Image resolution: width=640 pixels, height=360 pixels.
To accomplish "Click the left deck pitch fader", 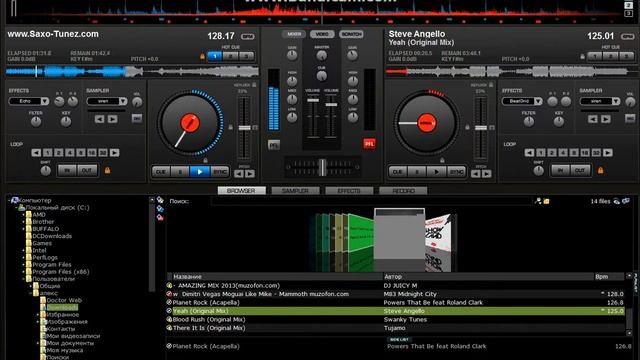I will click(244, 128).
